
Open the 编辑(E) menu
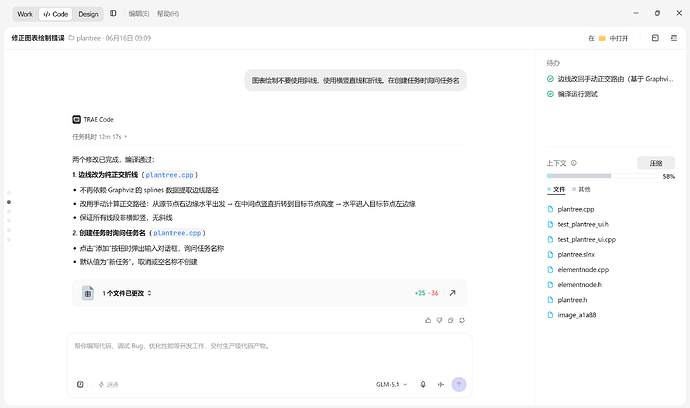(139, 14)
